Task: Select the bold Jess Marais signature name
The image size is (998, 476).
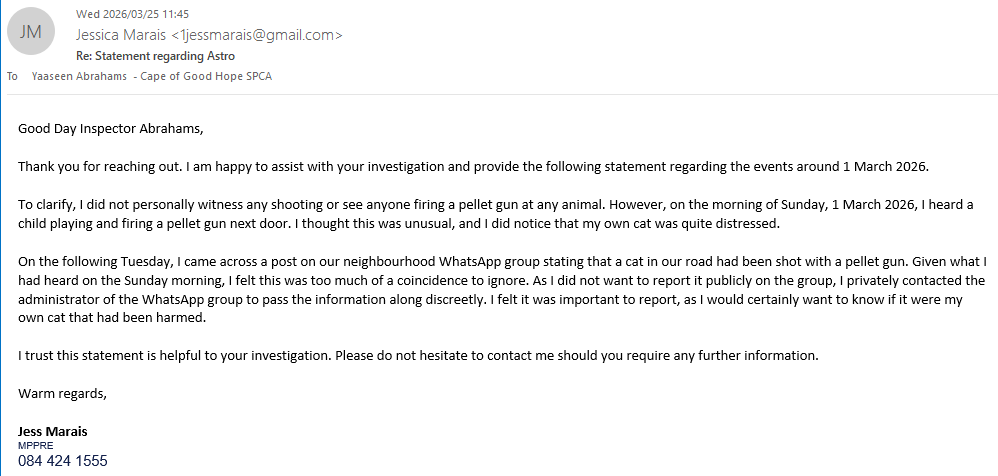Action: tap(53, 431)
